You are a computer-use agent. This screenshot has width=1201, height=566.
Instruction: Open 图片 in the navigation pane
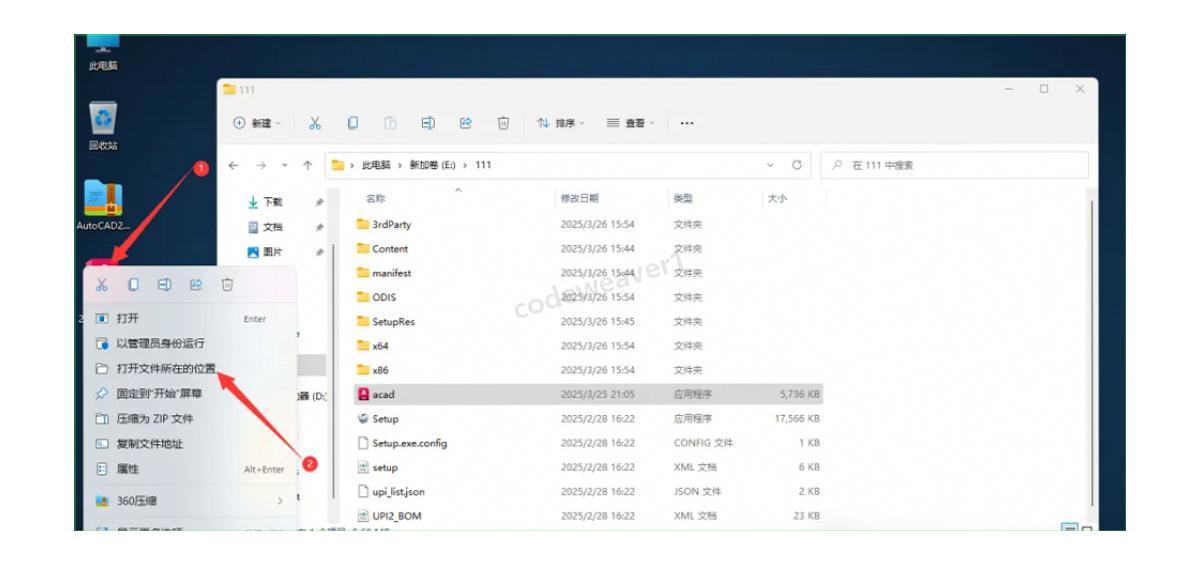pyautogui.click(x=273, y=252)
